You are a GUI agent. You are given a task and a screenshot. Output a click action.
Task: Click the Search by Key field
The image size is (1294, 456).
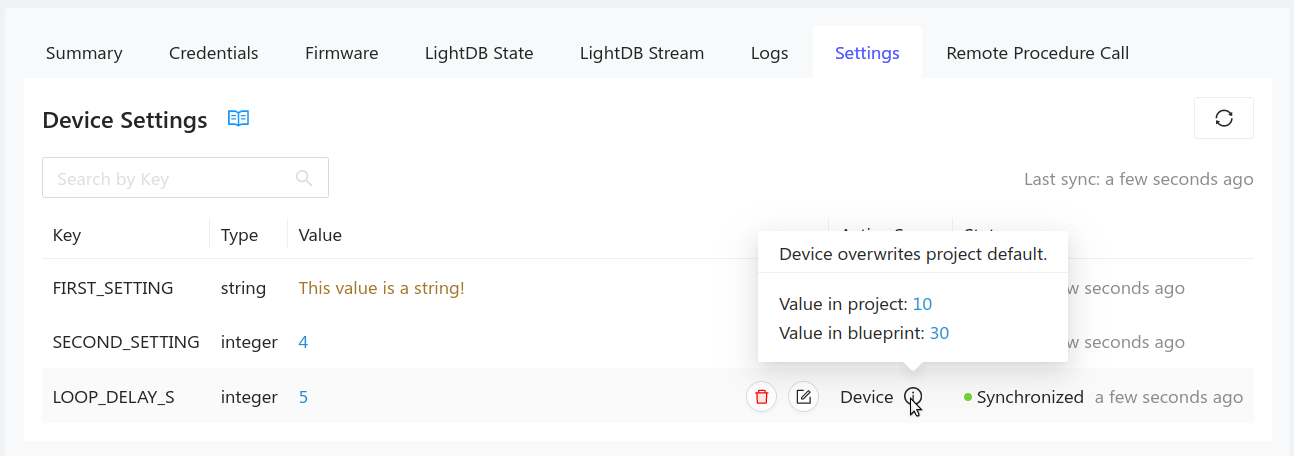pos(170,178)
